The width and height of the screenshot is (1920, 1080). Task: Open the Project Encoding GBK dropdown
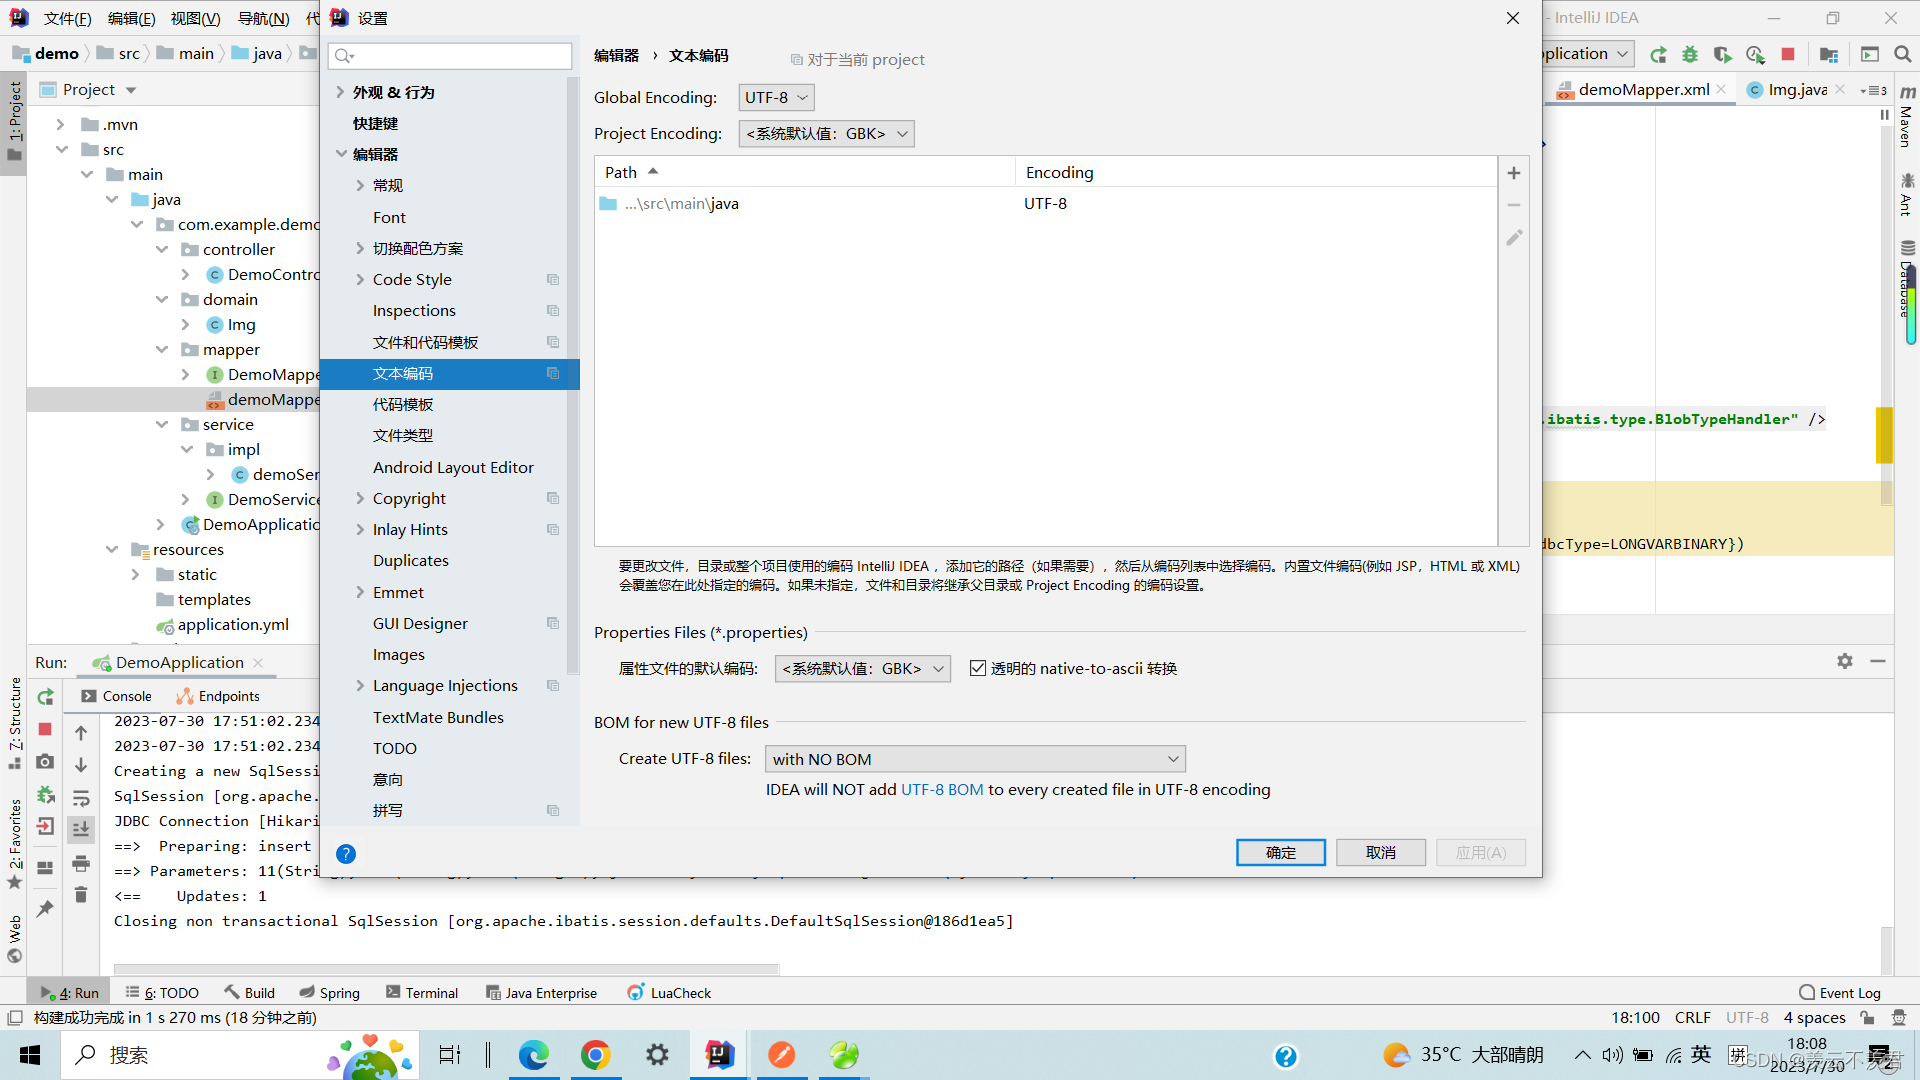pos(826,133)
